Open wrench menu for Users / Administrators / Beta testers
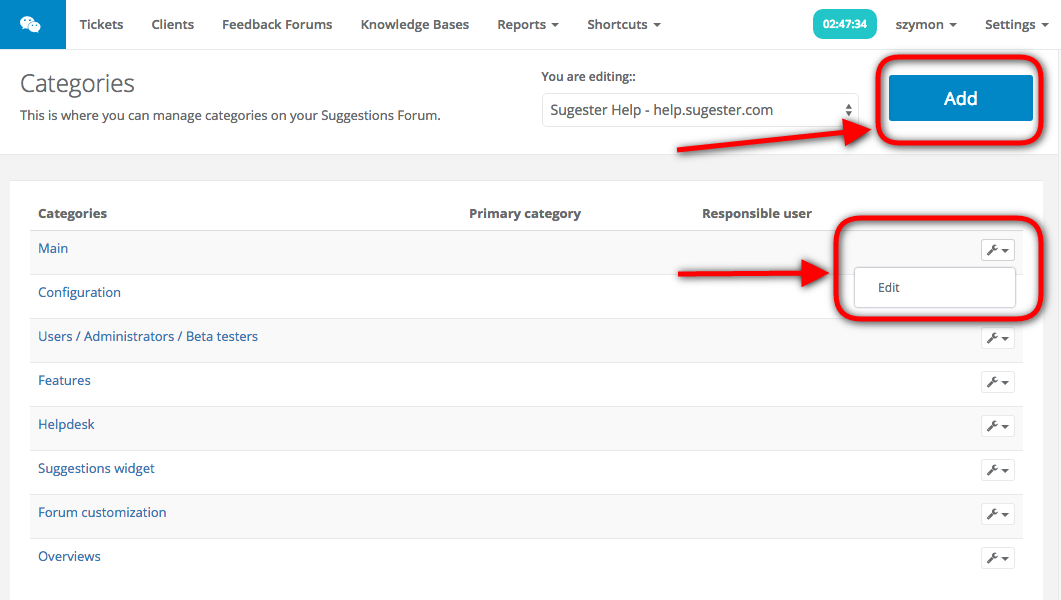Viewport: 1061px width, 600px height. tap(997, 338)
